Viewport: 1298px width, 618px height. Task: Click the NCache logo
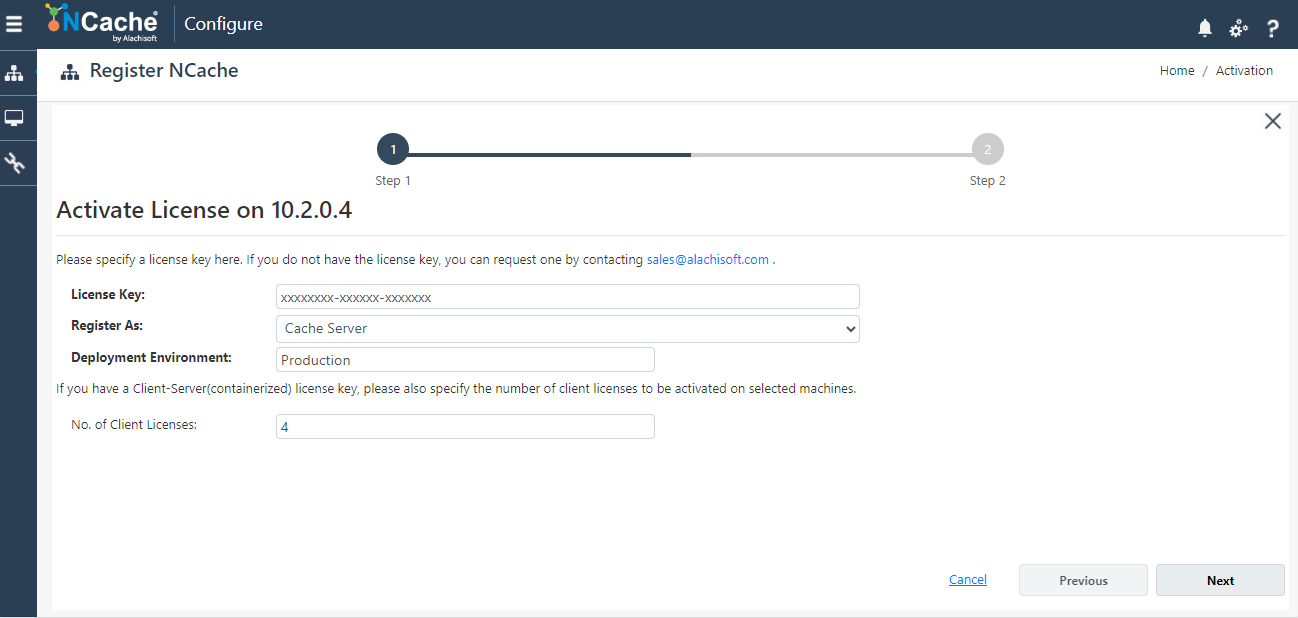coord(102,23)
